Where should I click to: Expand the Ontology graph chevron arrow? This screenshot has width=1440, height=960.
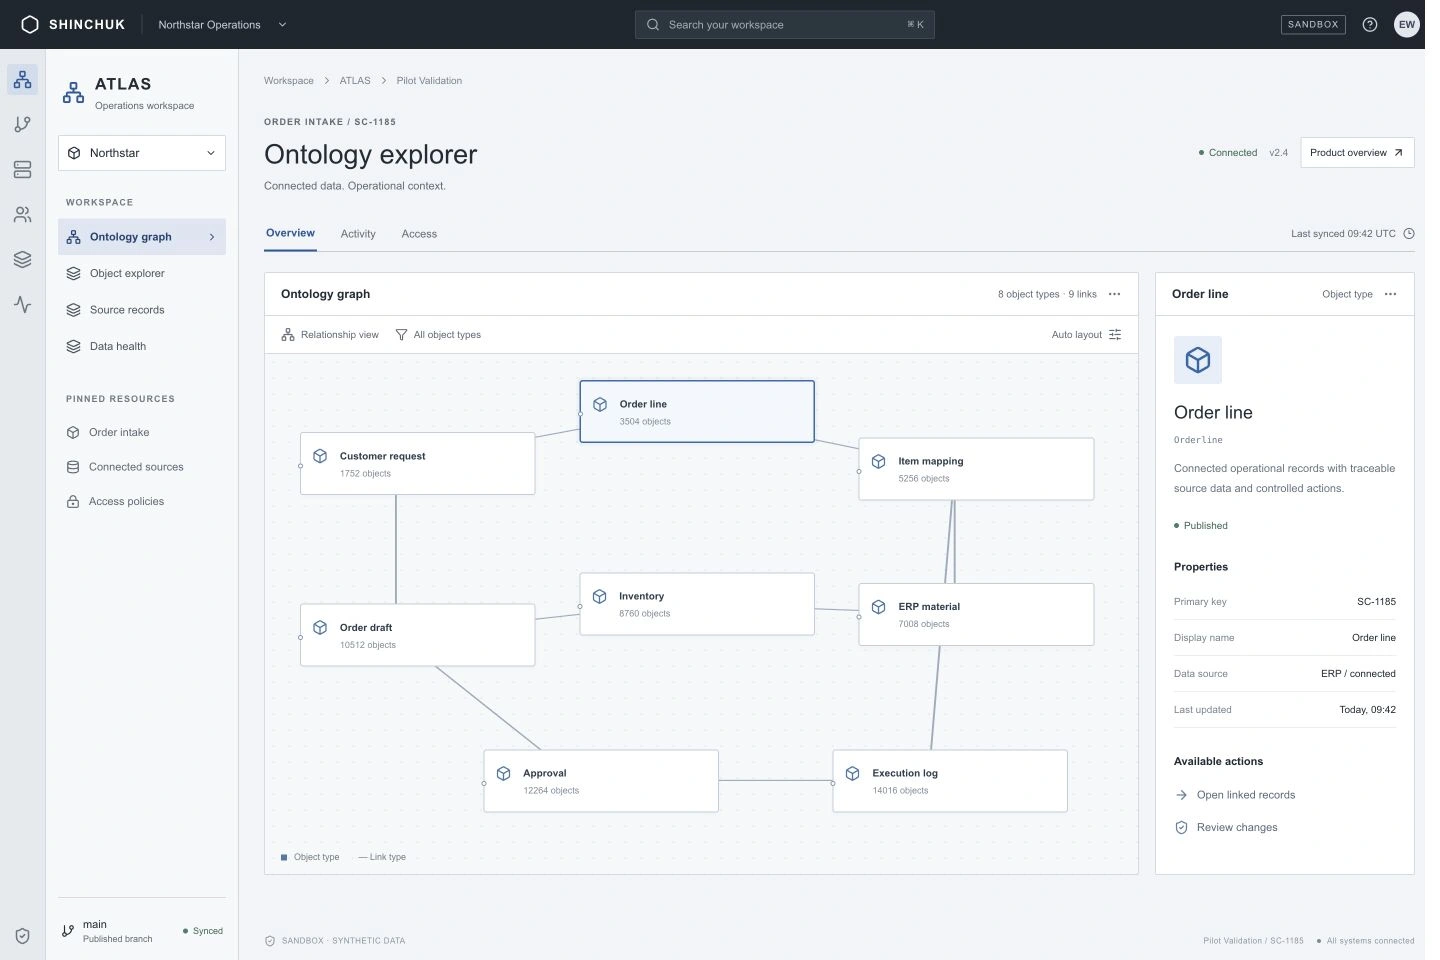point(212,237)
